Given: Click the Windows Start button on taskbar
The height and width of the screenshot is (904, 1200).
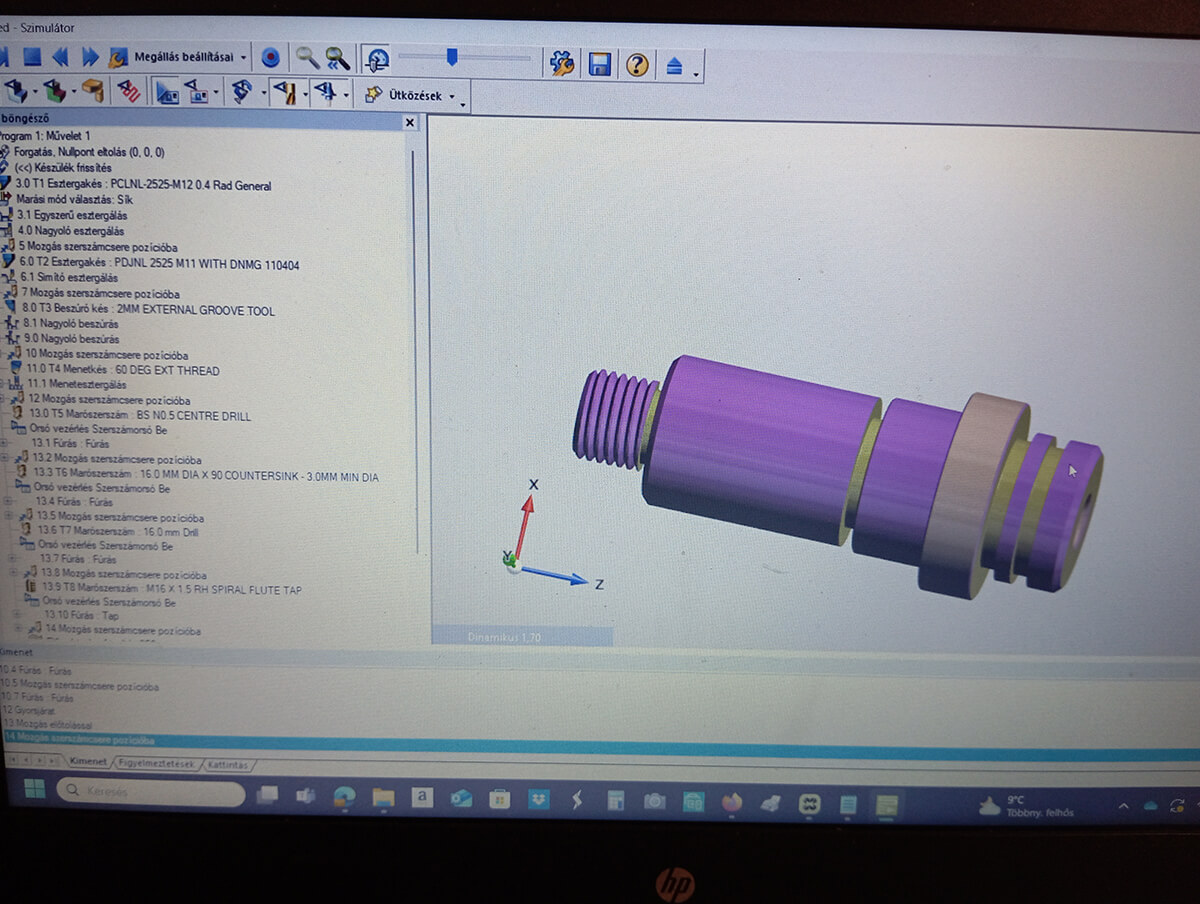Looking at the screenshot, I should (x=33, y=791).
